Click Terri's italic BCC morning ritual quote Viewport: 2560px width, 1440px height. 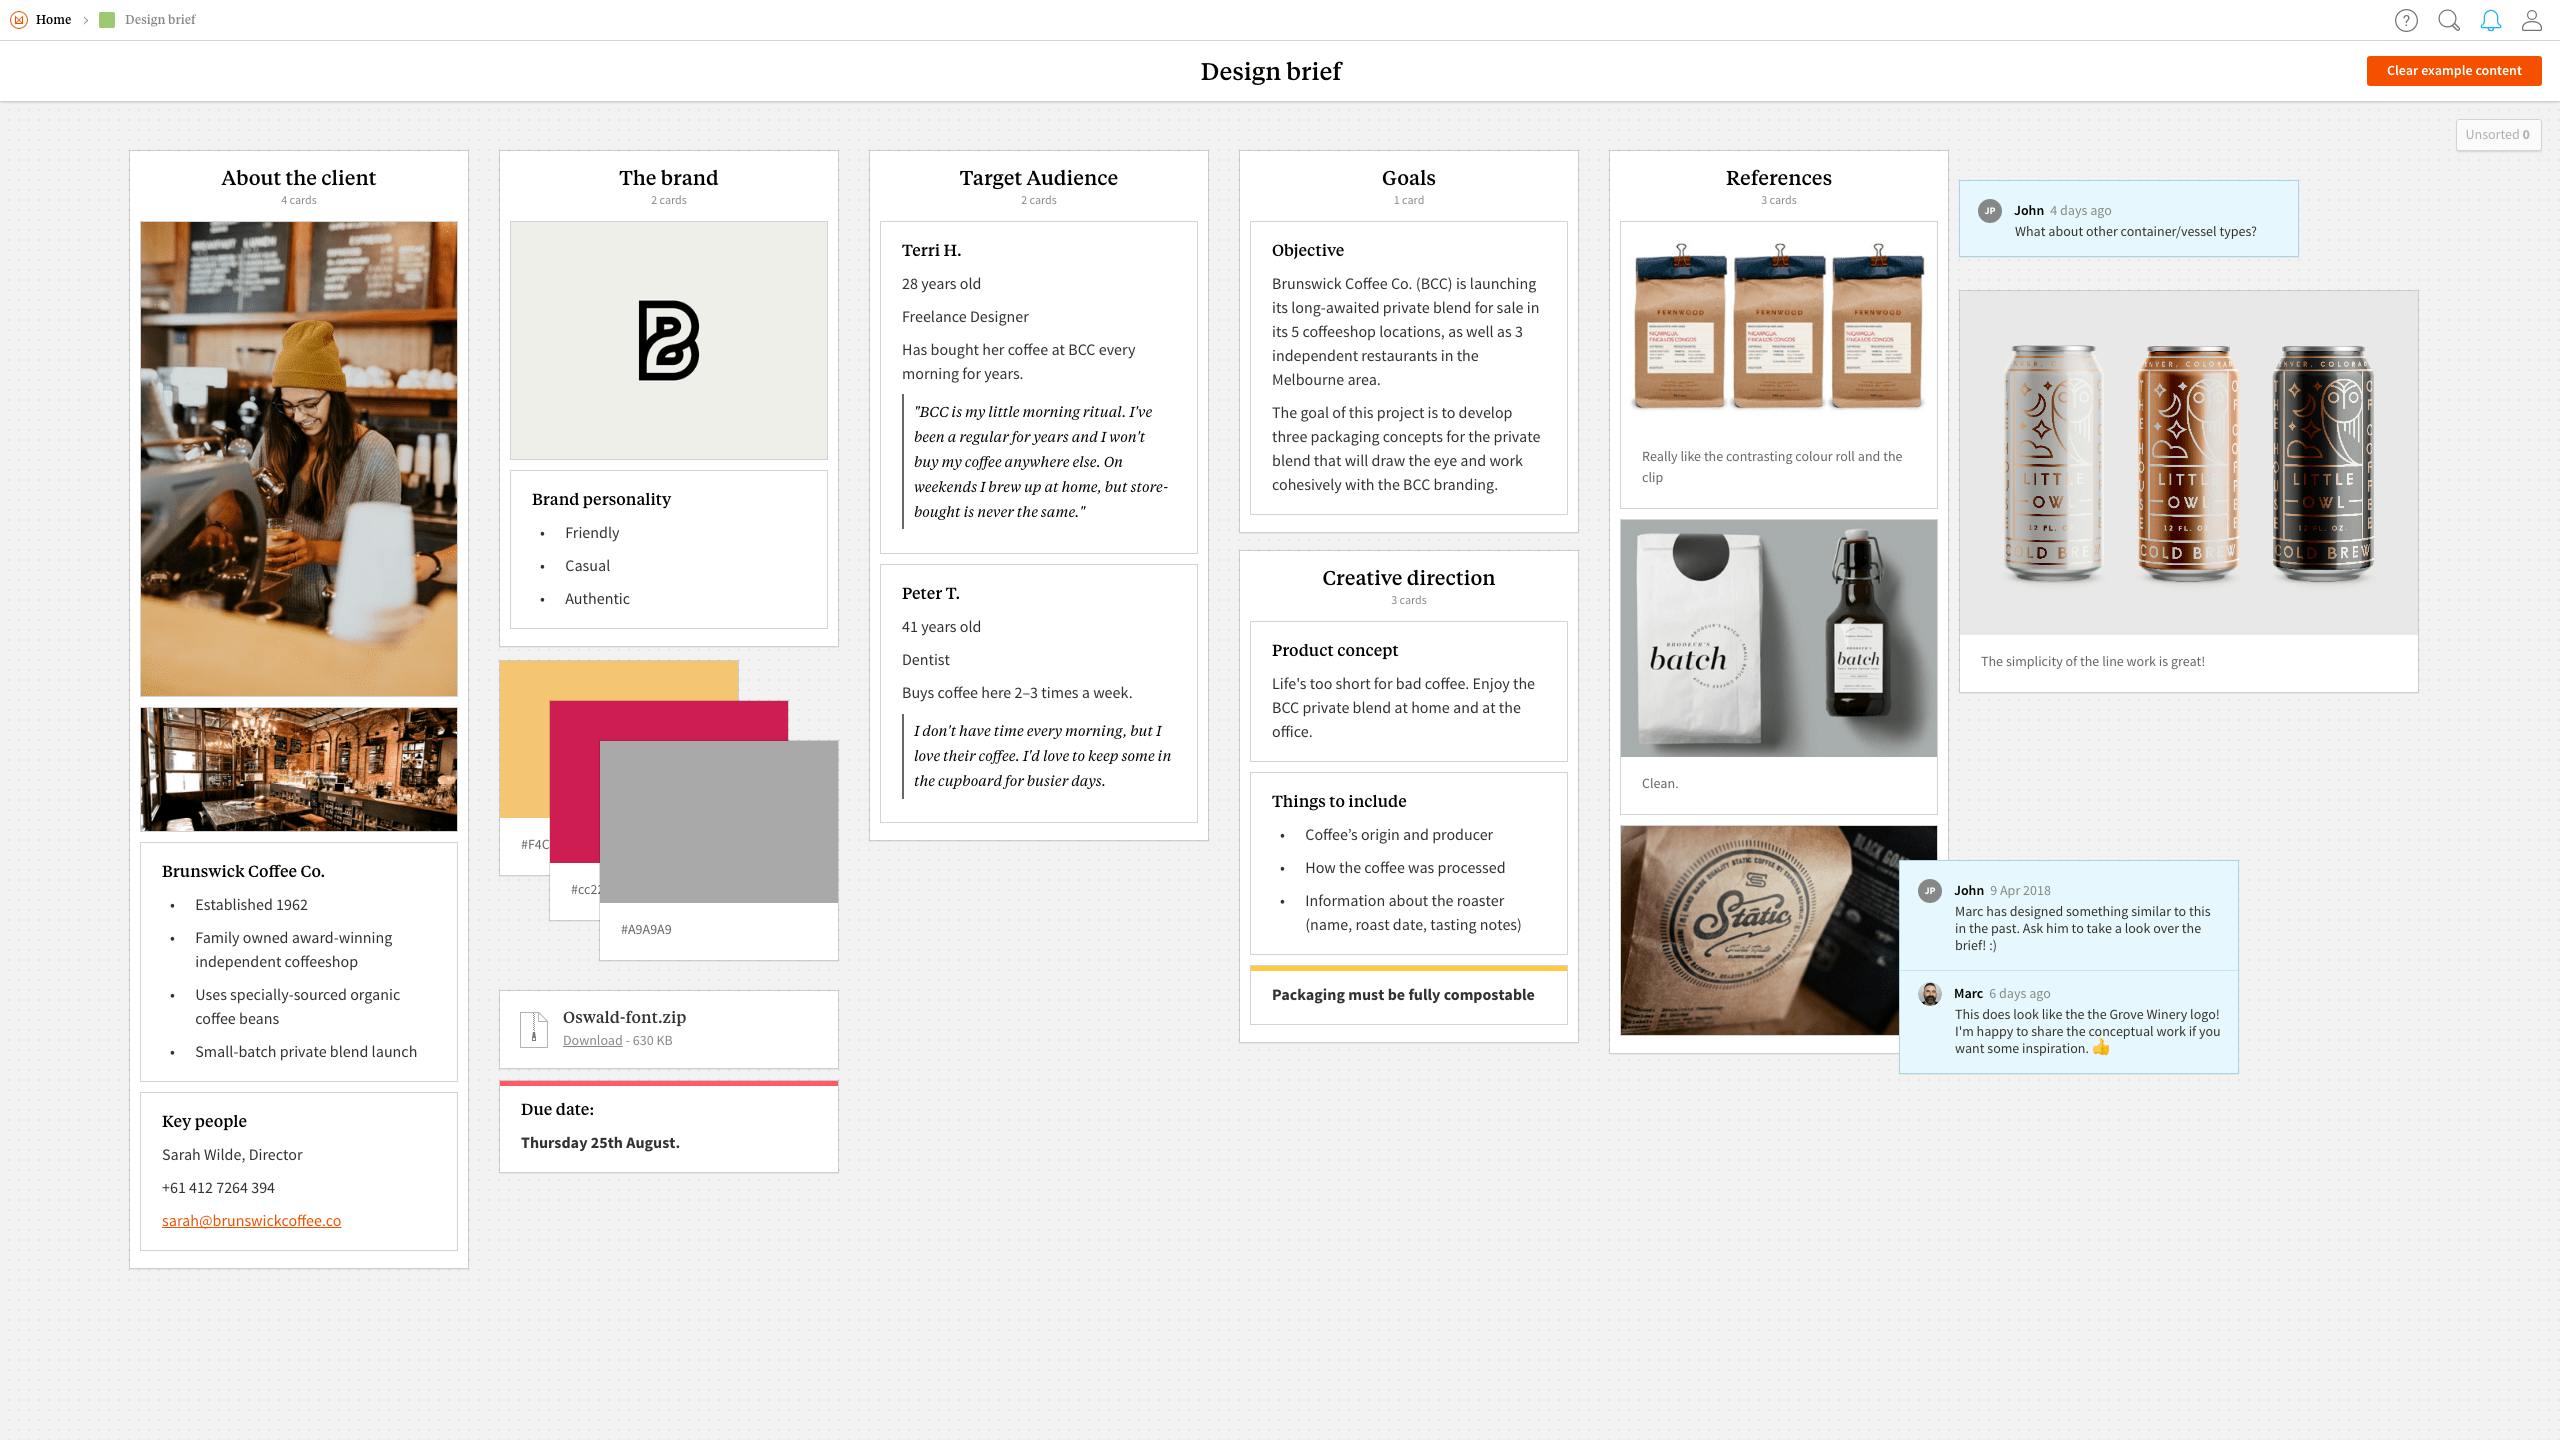coord(1040,461)
